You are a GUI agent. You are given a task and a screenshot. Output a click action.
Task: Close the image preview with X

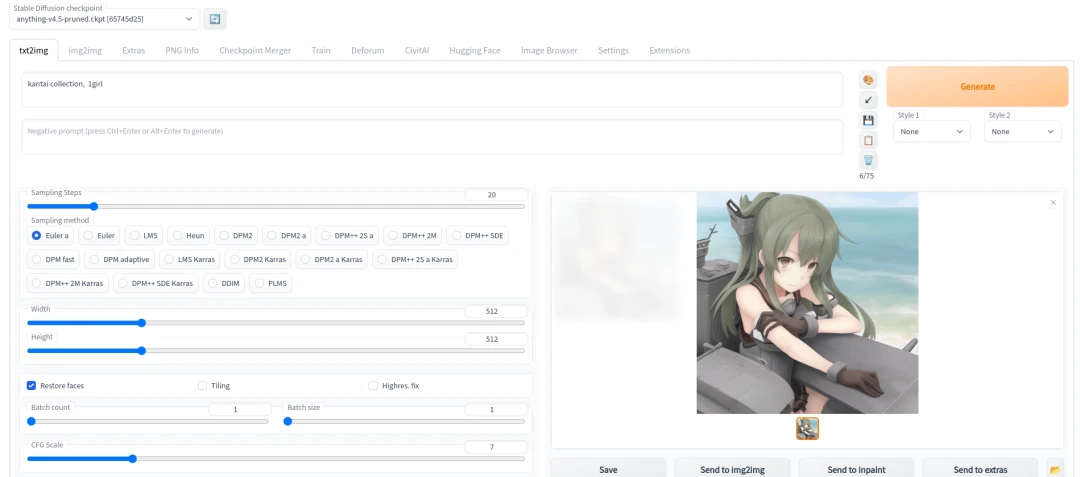tap(1052, 203)
